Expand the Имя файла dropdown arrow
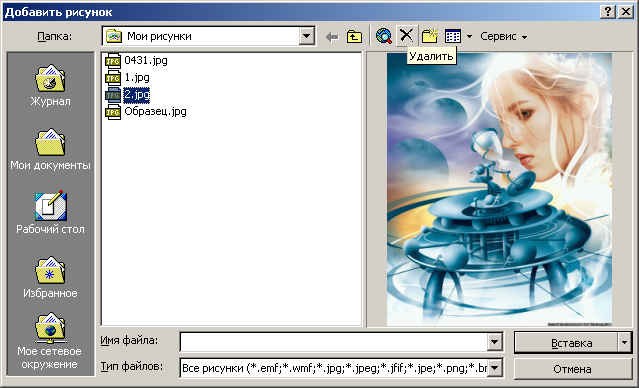The image size is (639, 388). coord(495,342)
